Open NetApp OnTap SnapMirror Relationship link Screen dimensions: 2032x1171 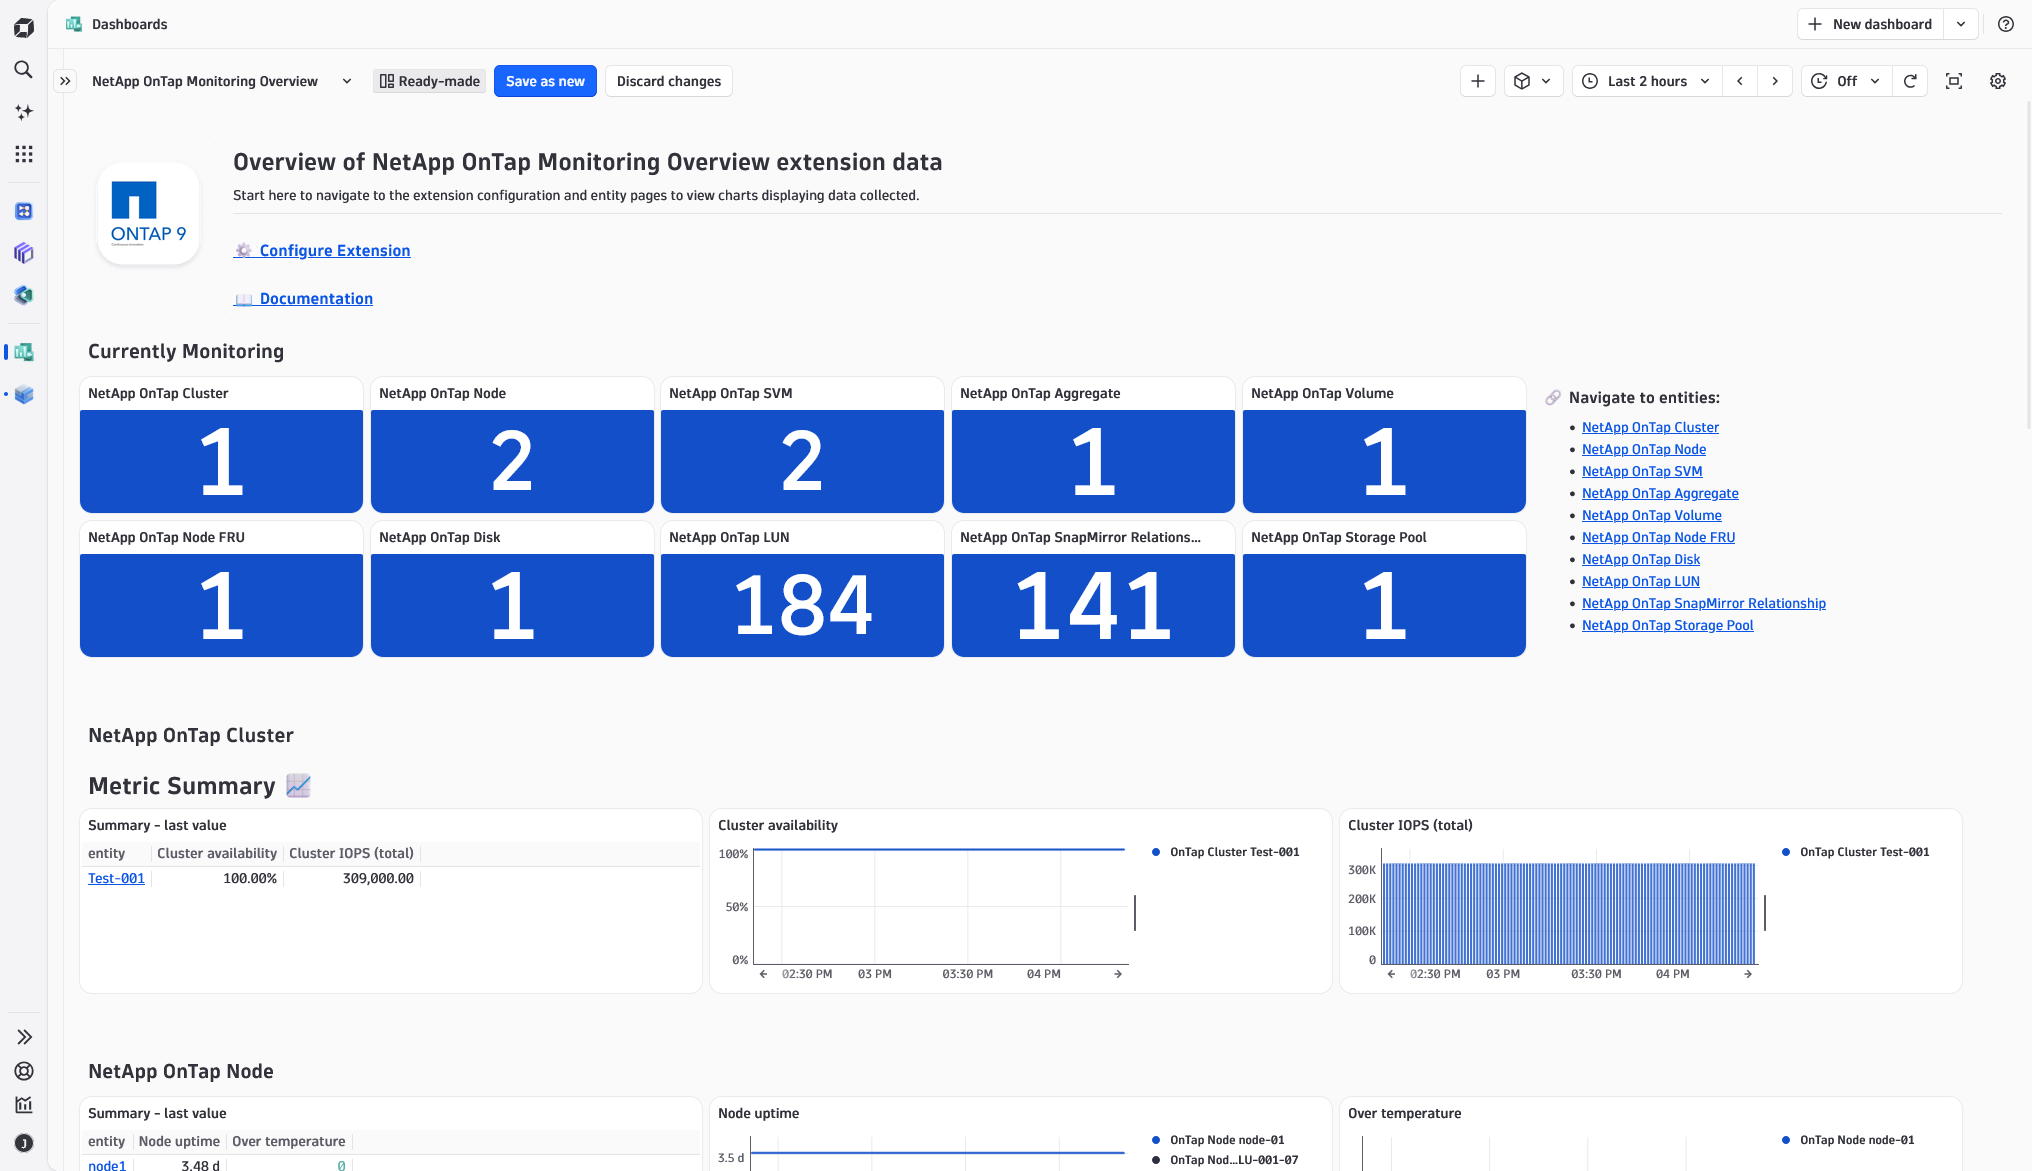click(x=1704, y=603)
